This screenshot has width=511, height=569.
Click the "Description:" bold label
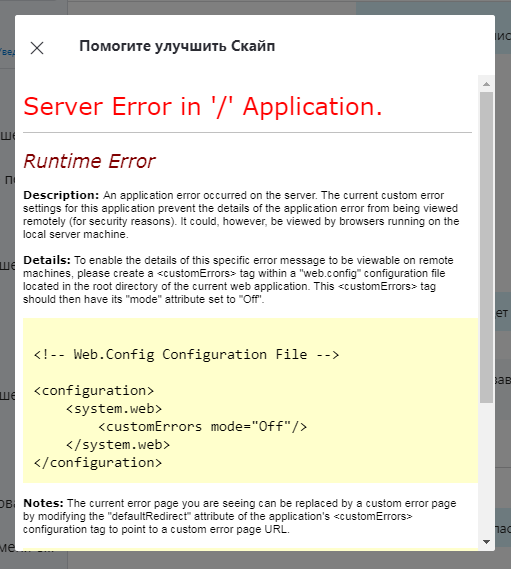pos(61,195)
